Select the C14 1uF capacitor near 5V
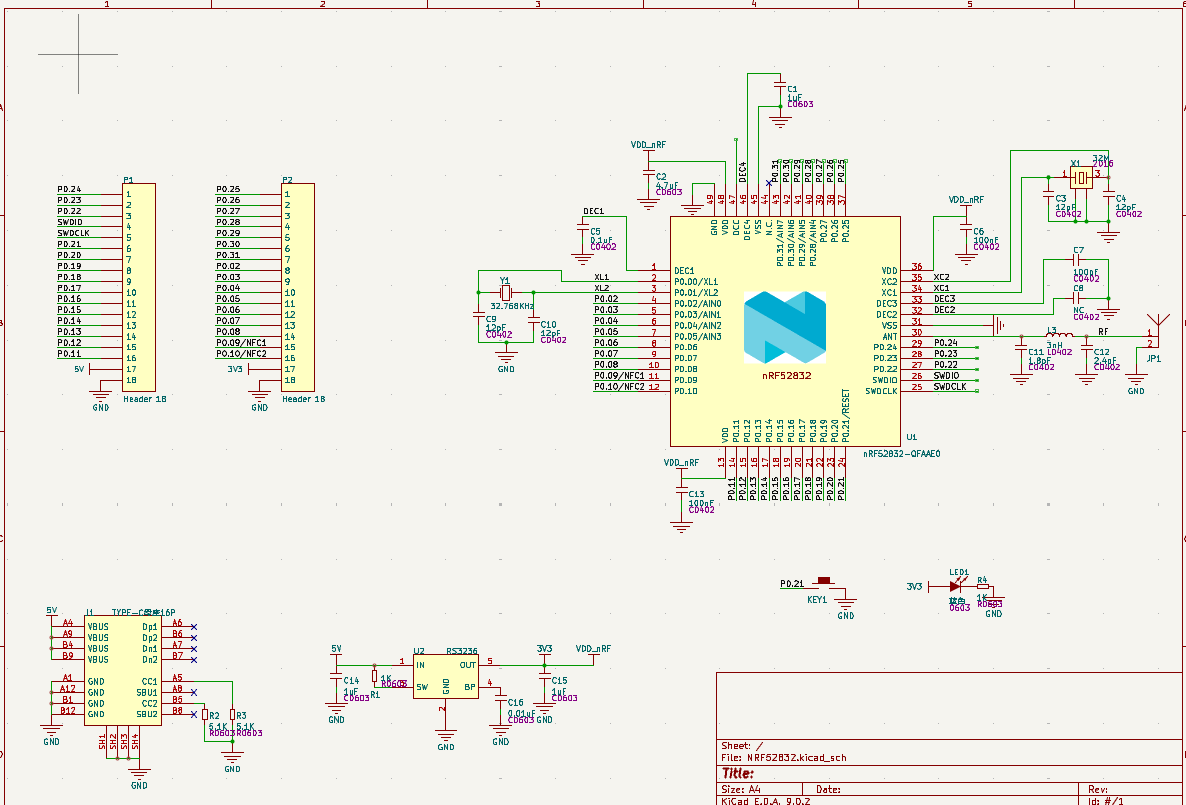1186x805 pixels. point(337,678)
